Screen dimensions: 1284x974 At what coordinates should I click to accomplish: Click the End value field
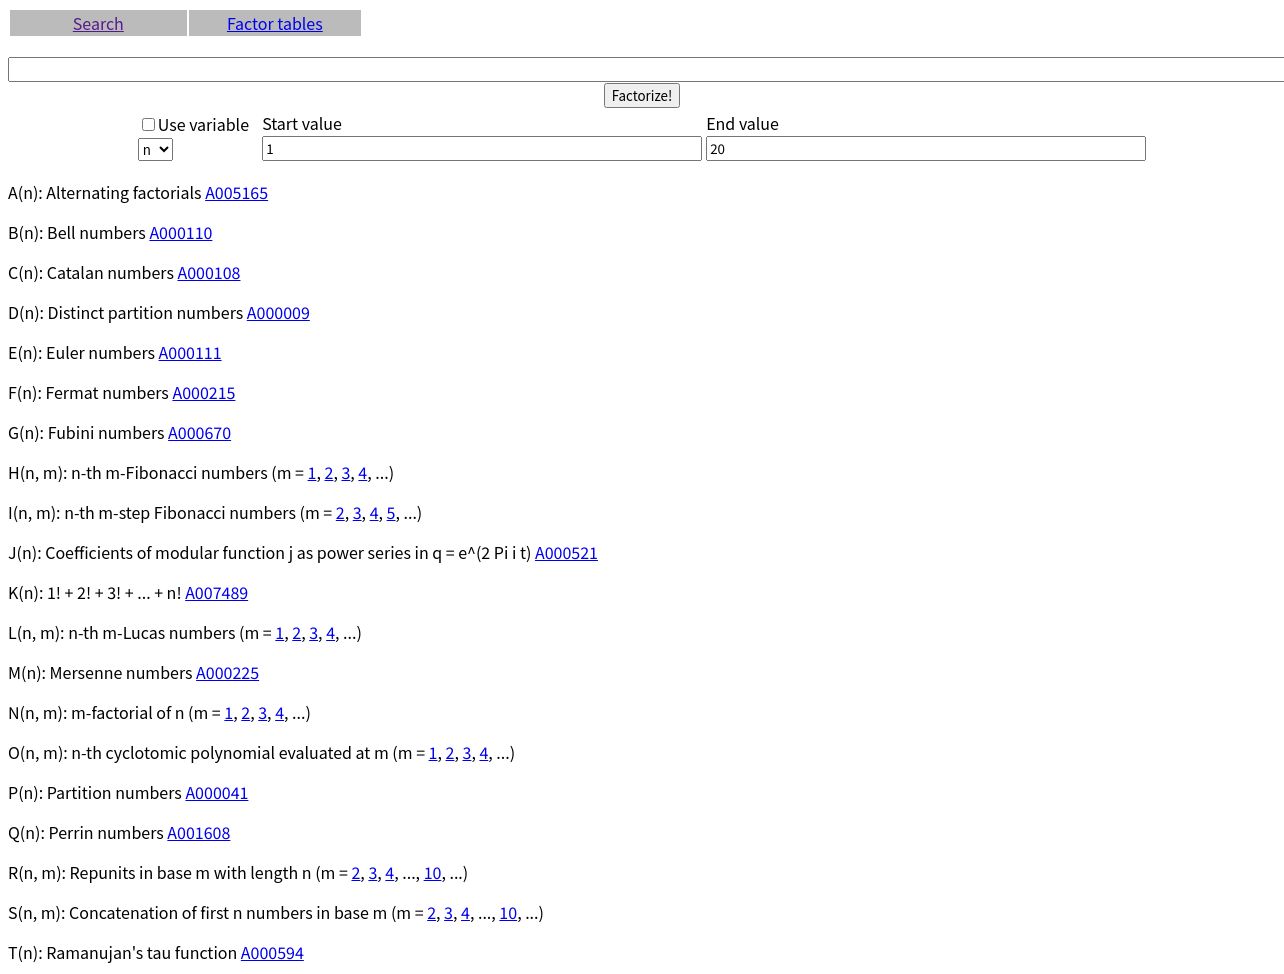point(926,149)
